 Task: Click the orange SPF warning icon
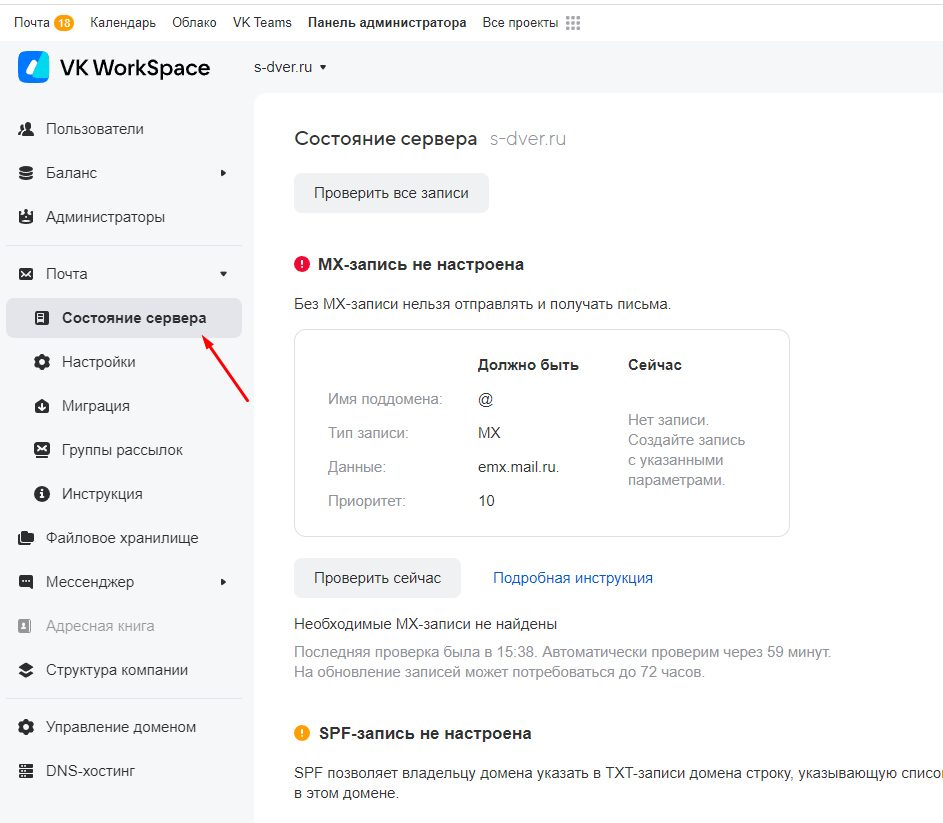click(301, 733)
